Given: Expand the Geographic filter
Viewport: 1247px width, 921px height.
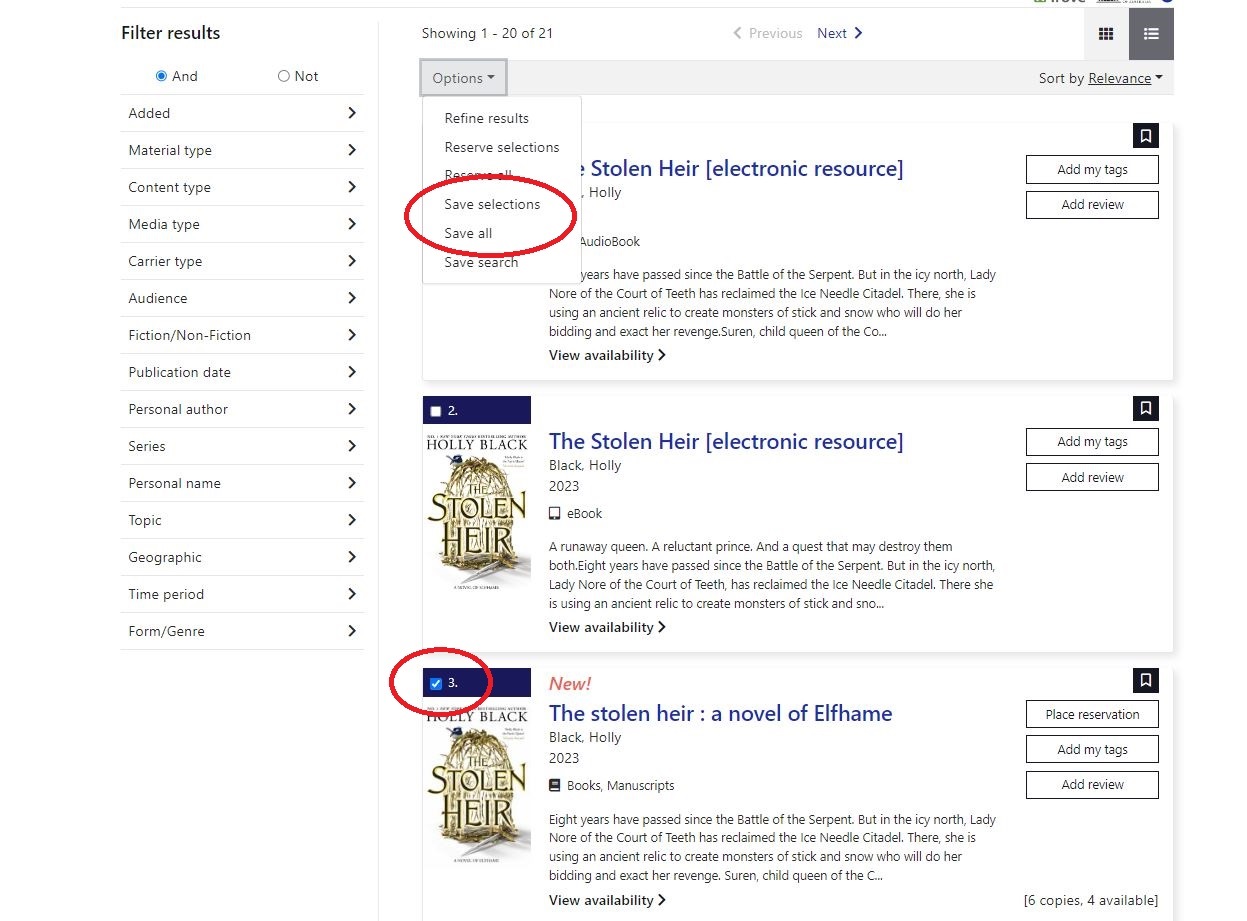Looking at the screenshot, I should pos(242,557).
